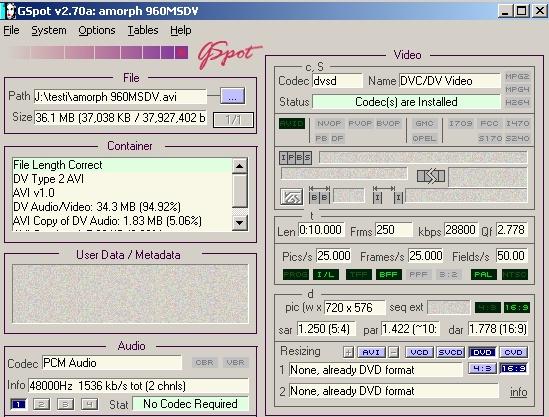This screenshot has height=417, width=549.
Task: Click the I709 indicator
Action: click(460, 124)
